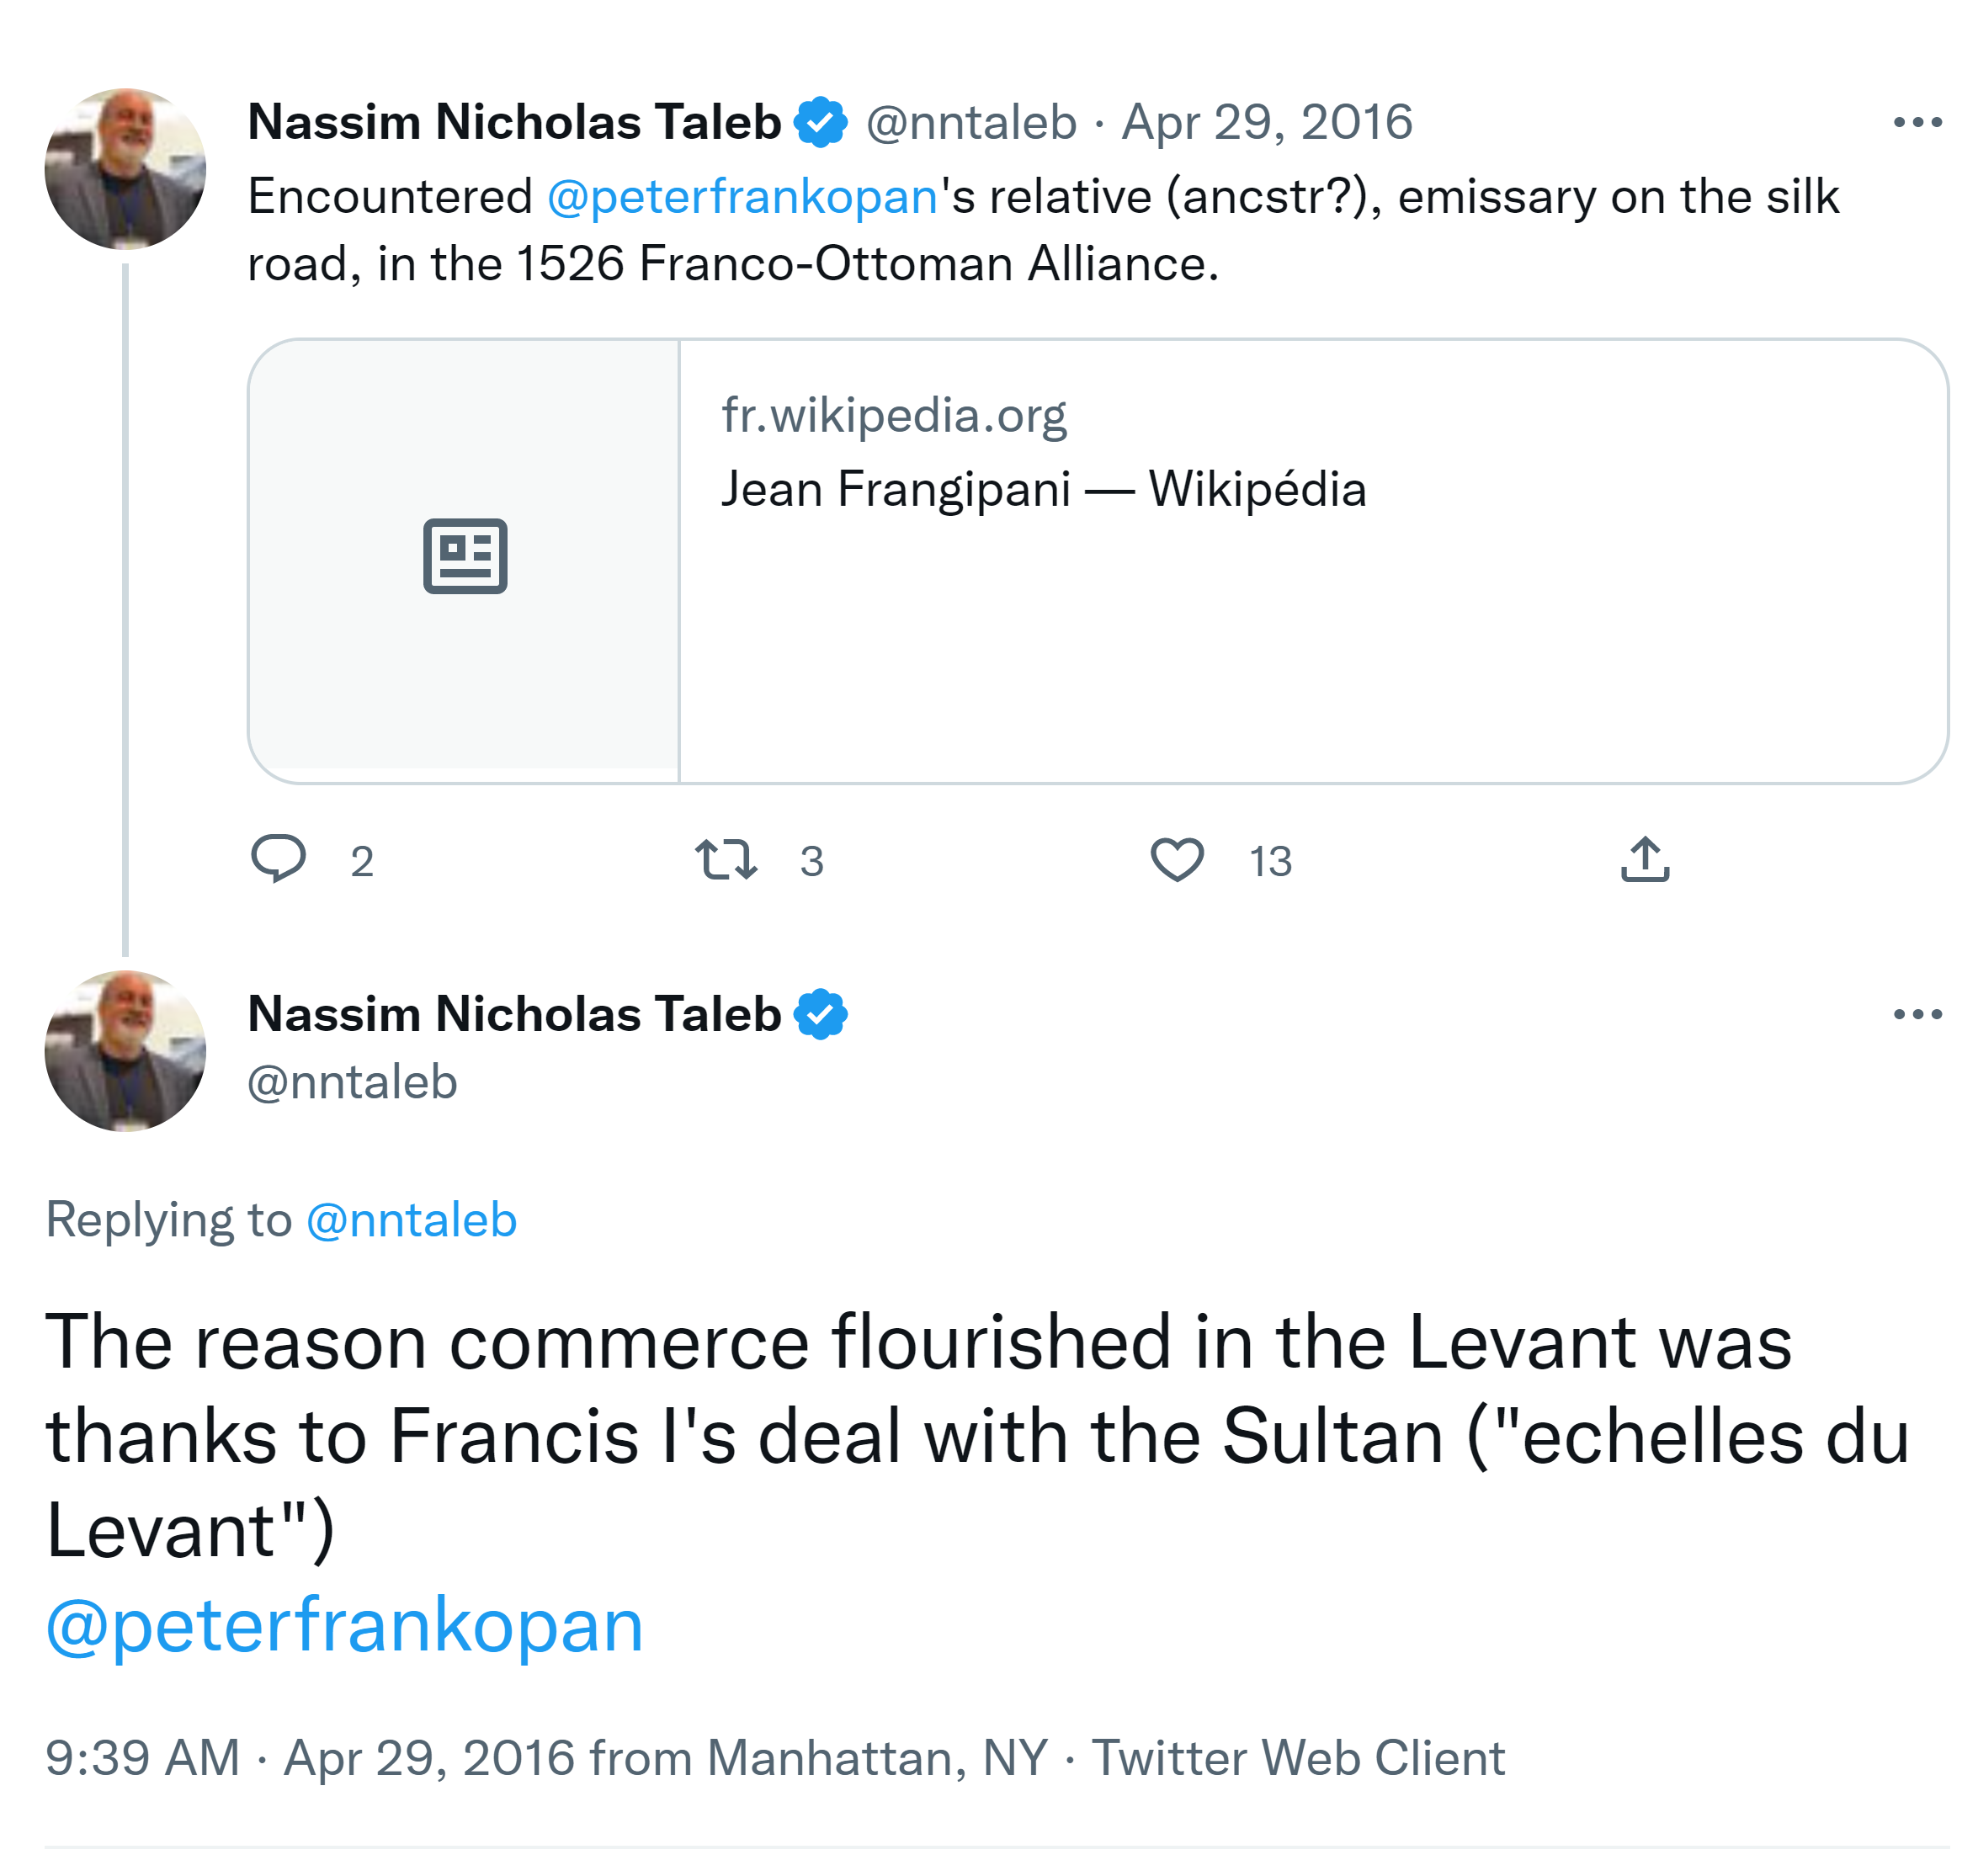Open the reply tweet's profile avatar

point(125,1050)
